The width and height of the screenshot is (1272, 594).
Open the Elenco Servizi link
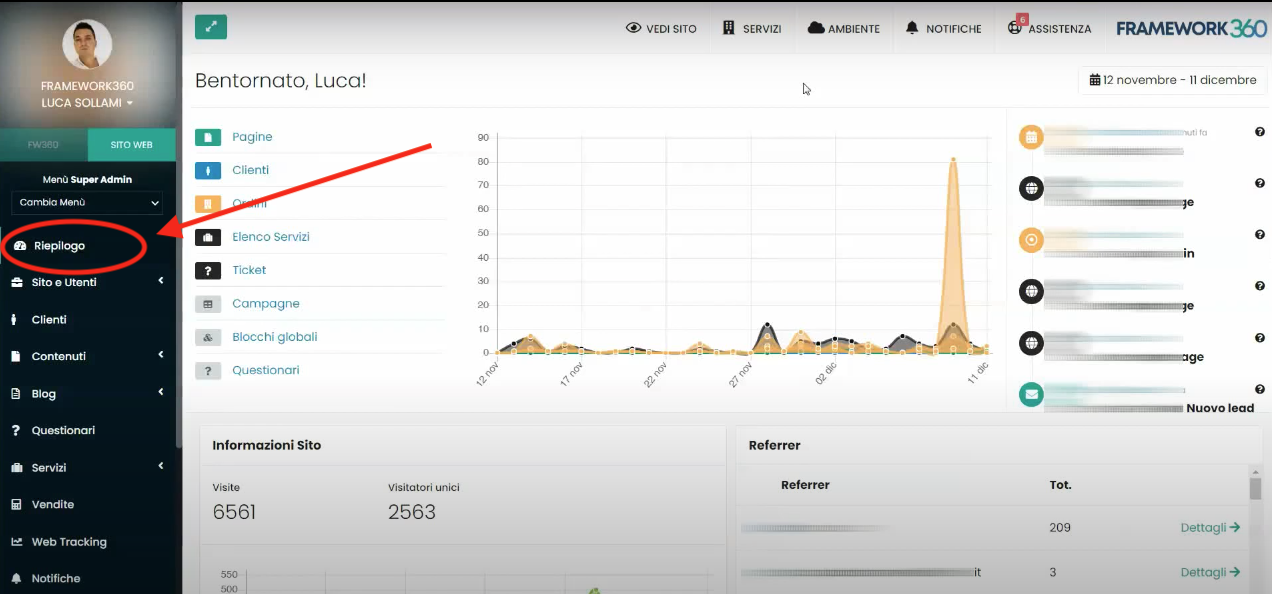point(271,237)
